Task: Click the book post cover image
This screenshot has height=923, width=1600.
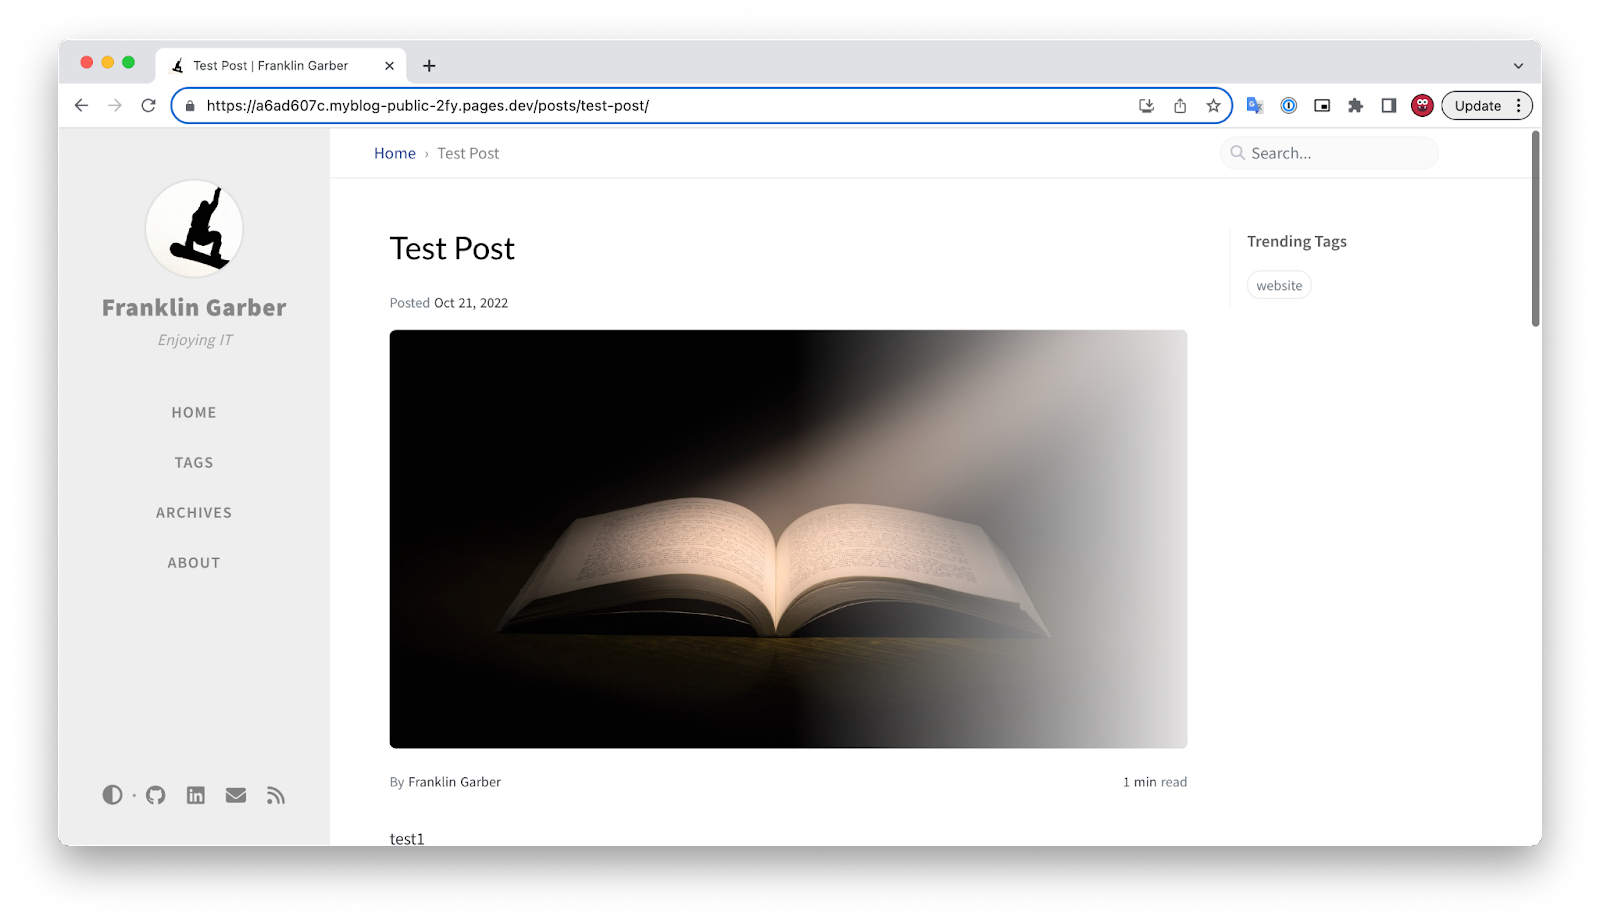Action: point(788,539)
